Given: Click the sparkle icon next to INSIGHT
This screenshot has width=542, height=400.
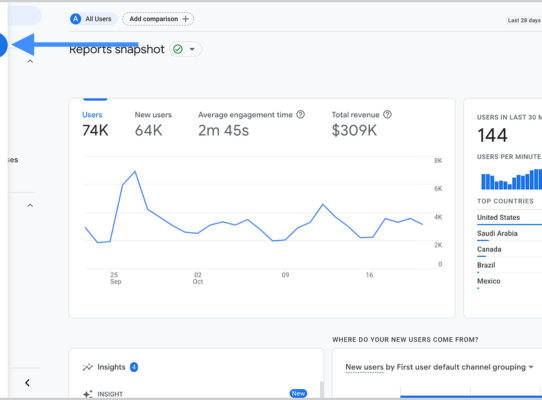Looking at the screenshot, I should coord(88,394).
